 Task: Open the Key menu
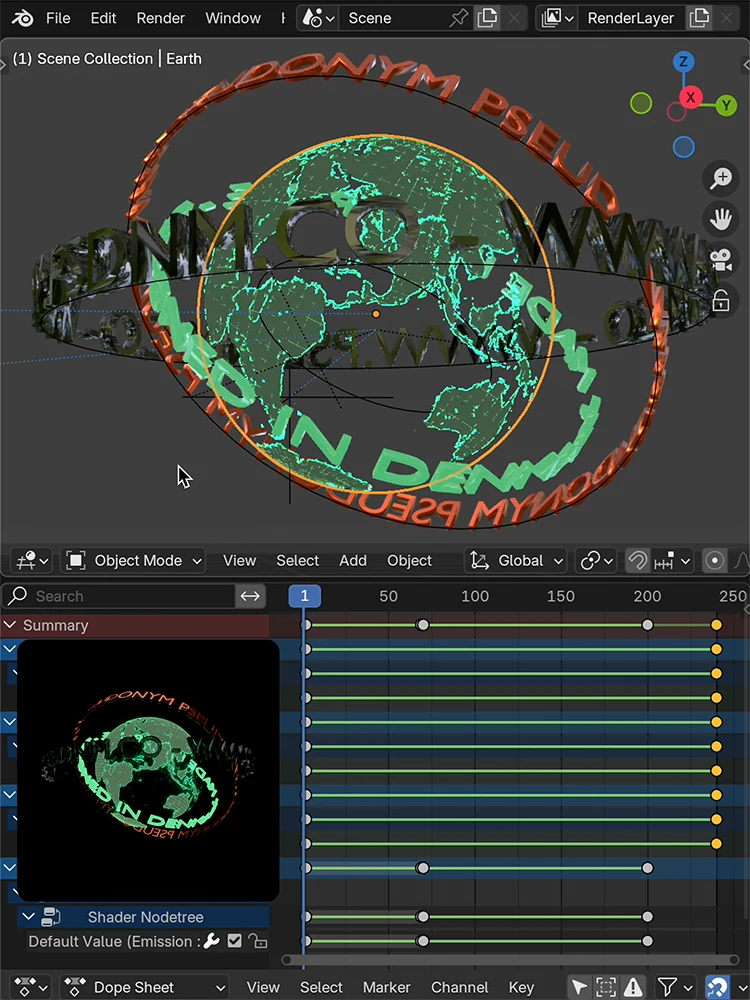click(x=521, y=988)
